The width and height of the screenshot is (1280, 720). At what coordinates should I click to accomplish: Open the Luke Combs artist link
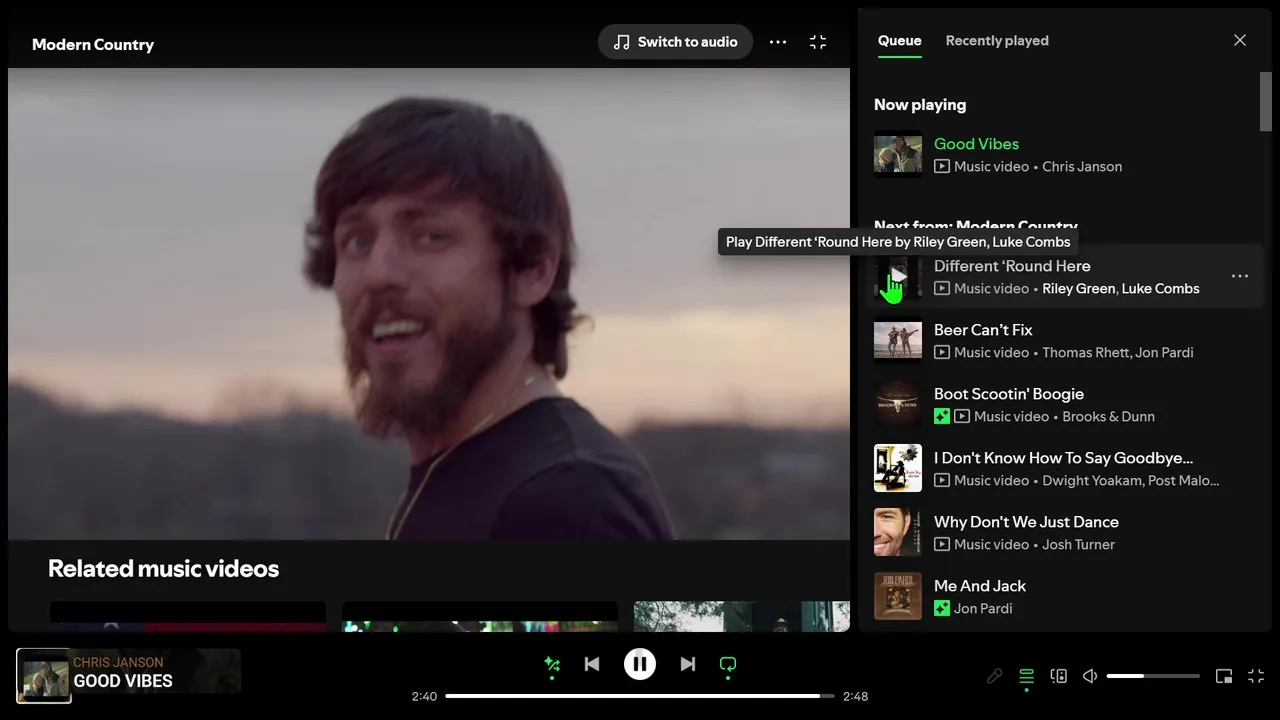(x=1161, y=289)
